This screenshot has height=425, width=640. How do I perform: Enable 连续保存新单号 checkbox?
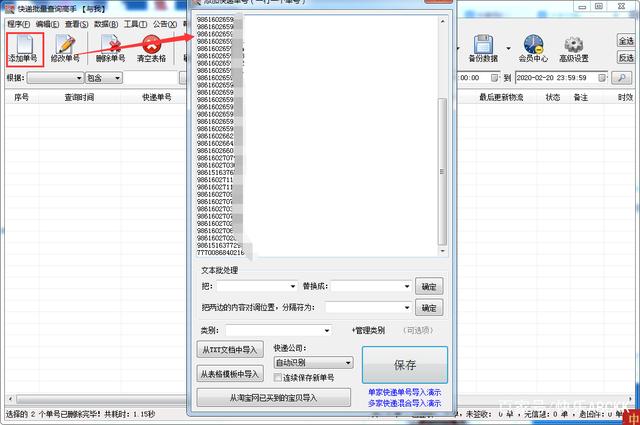(x=278, y=377)
